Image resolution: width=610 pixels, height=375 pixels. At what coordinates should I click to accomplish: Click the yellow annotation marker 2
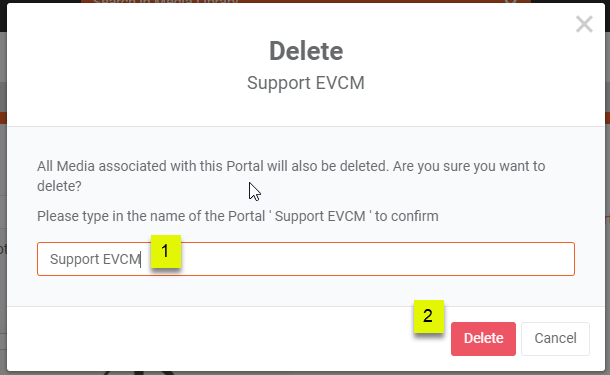tap(429, 316)
